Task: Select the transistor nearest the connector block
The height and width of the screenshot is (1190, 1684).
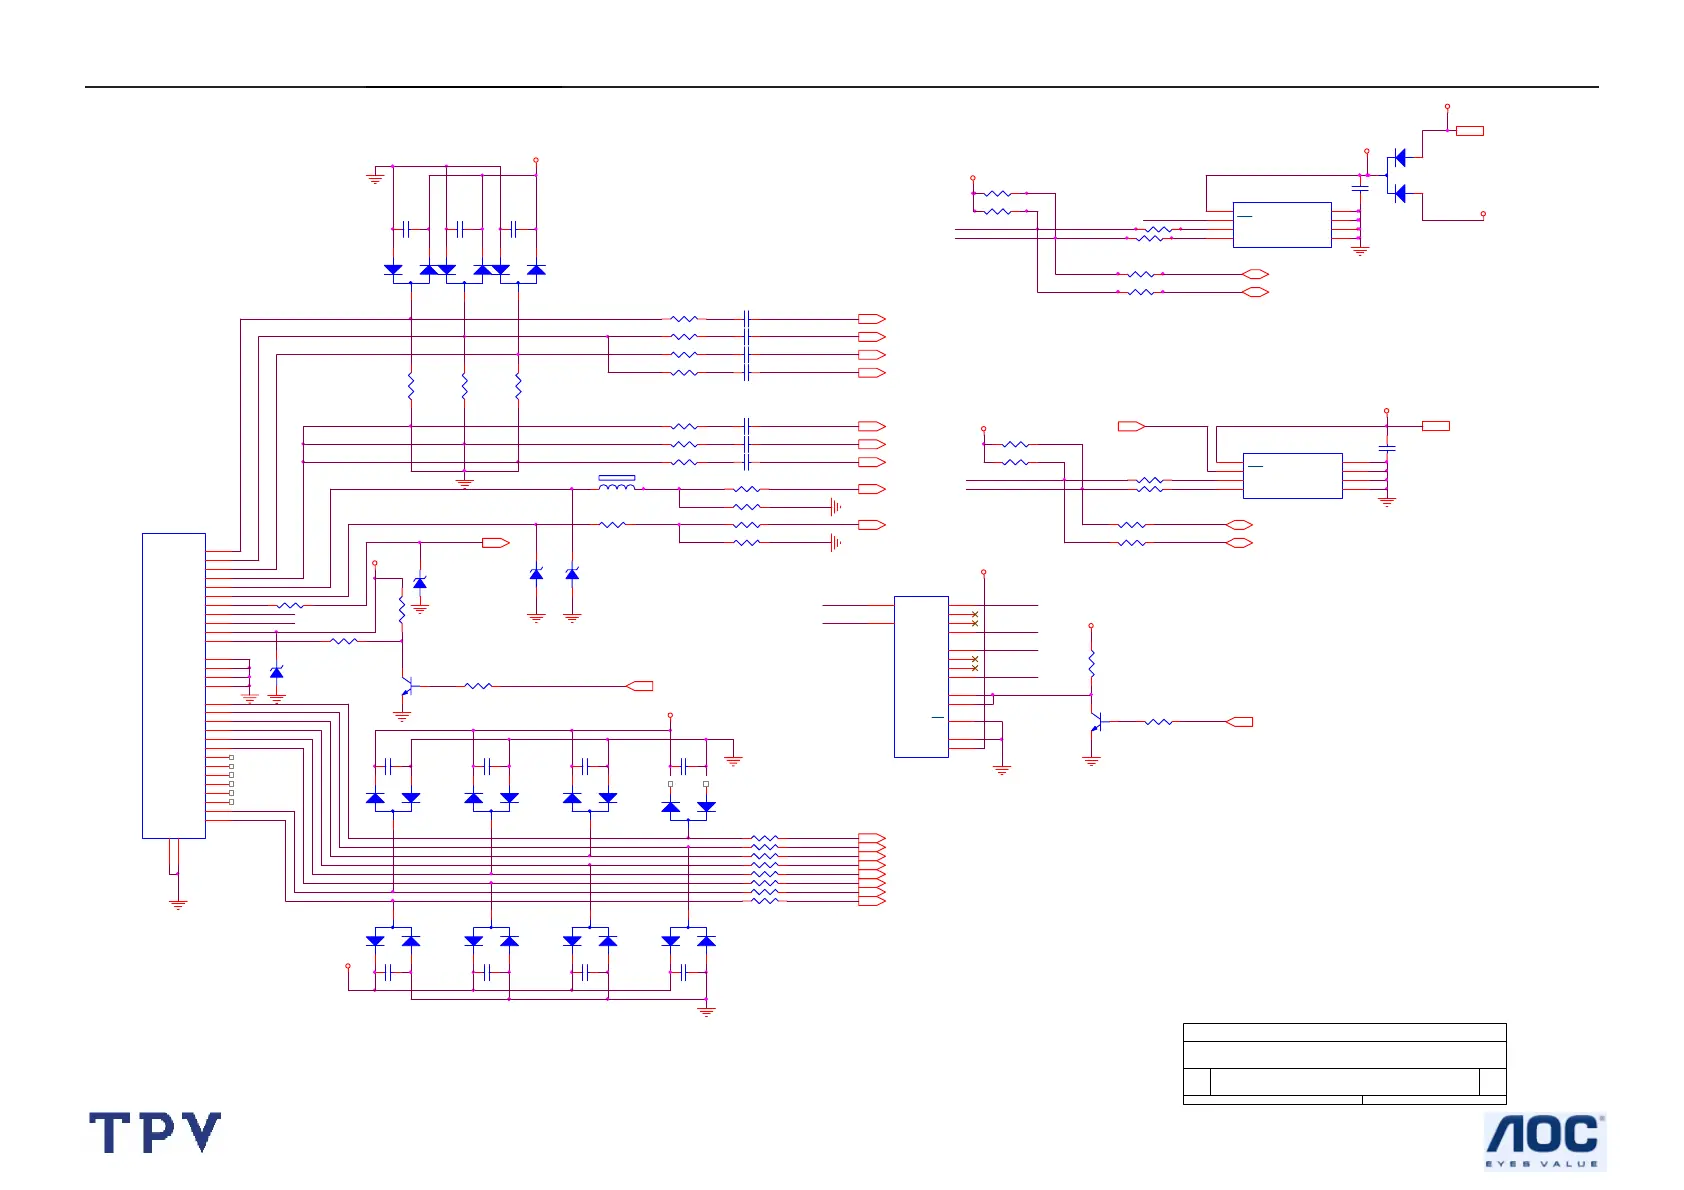Action: [405, 687]
